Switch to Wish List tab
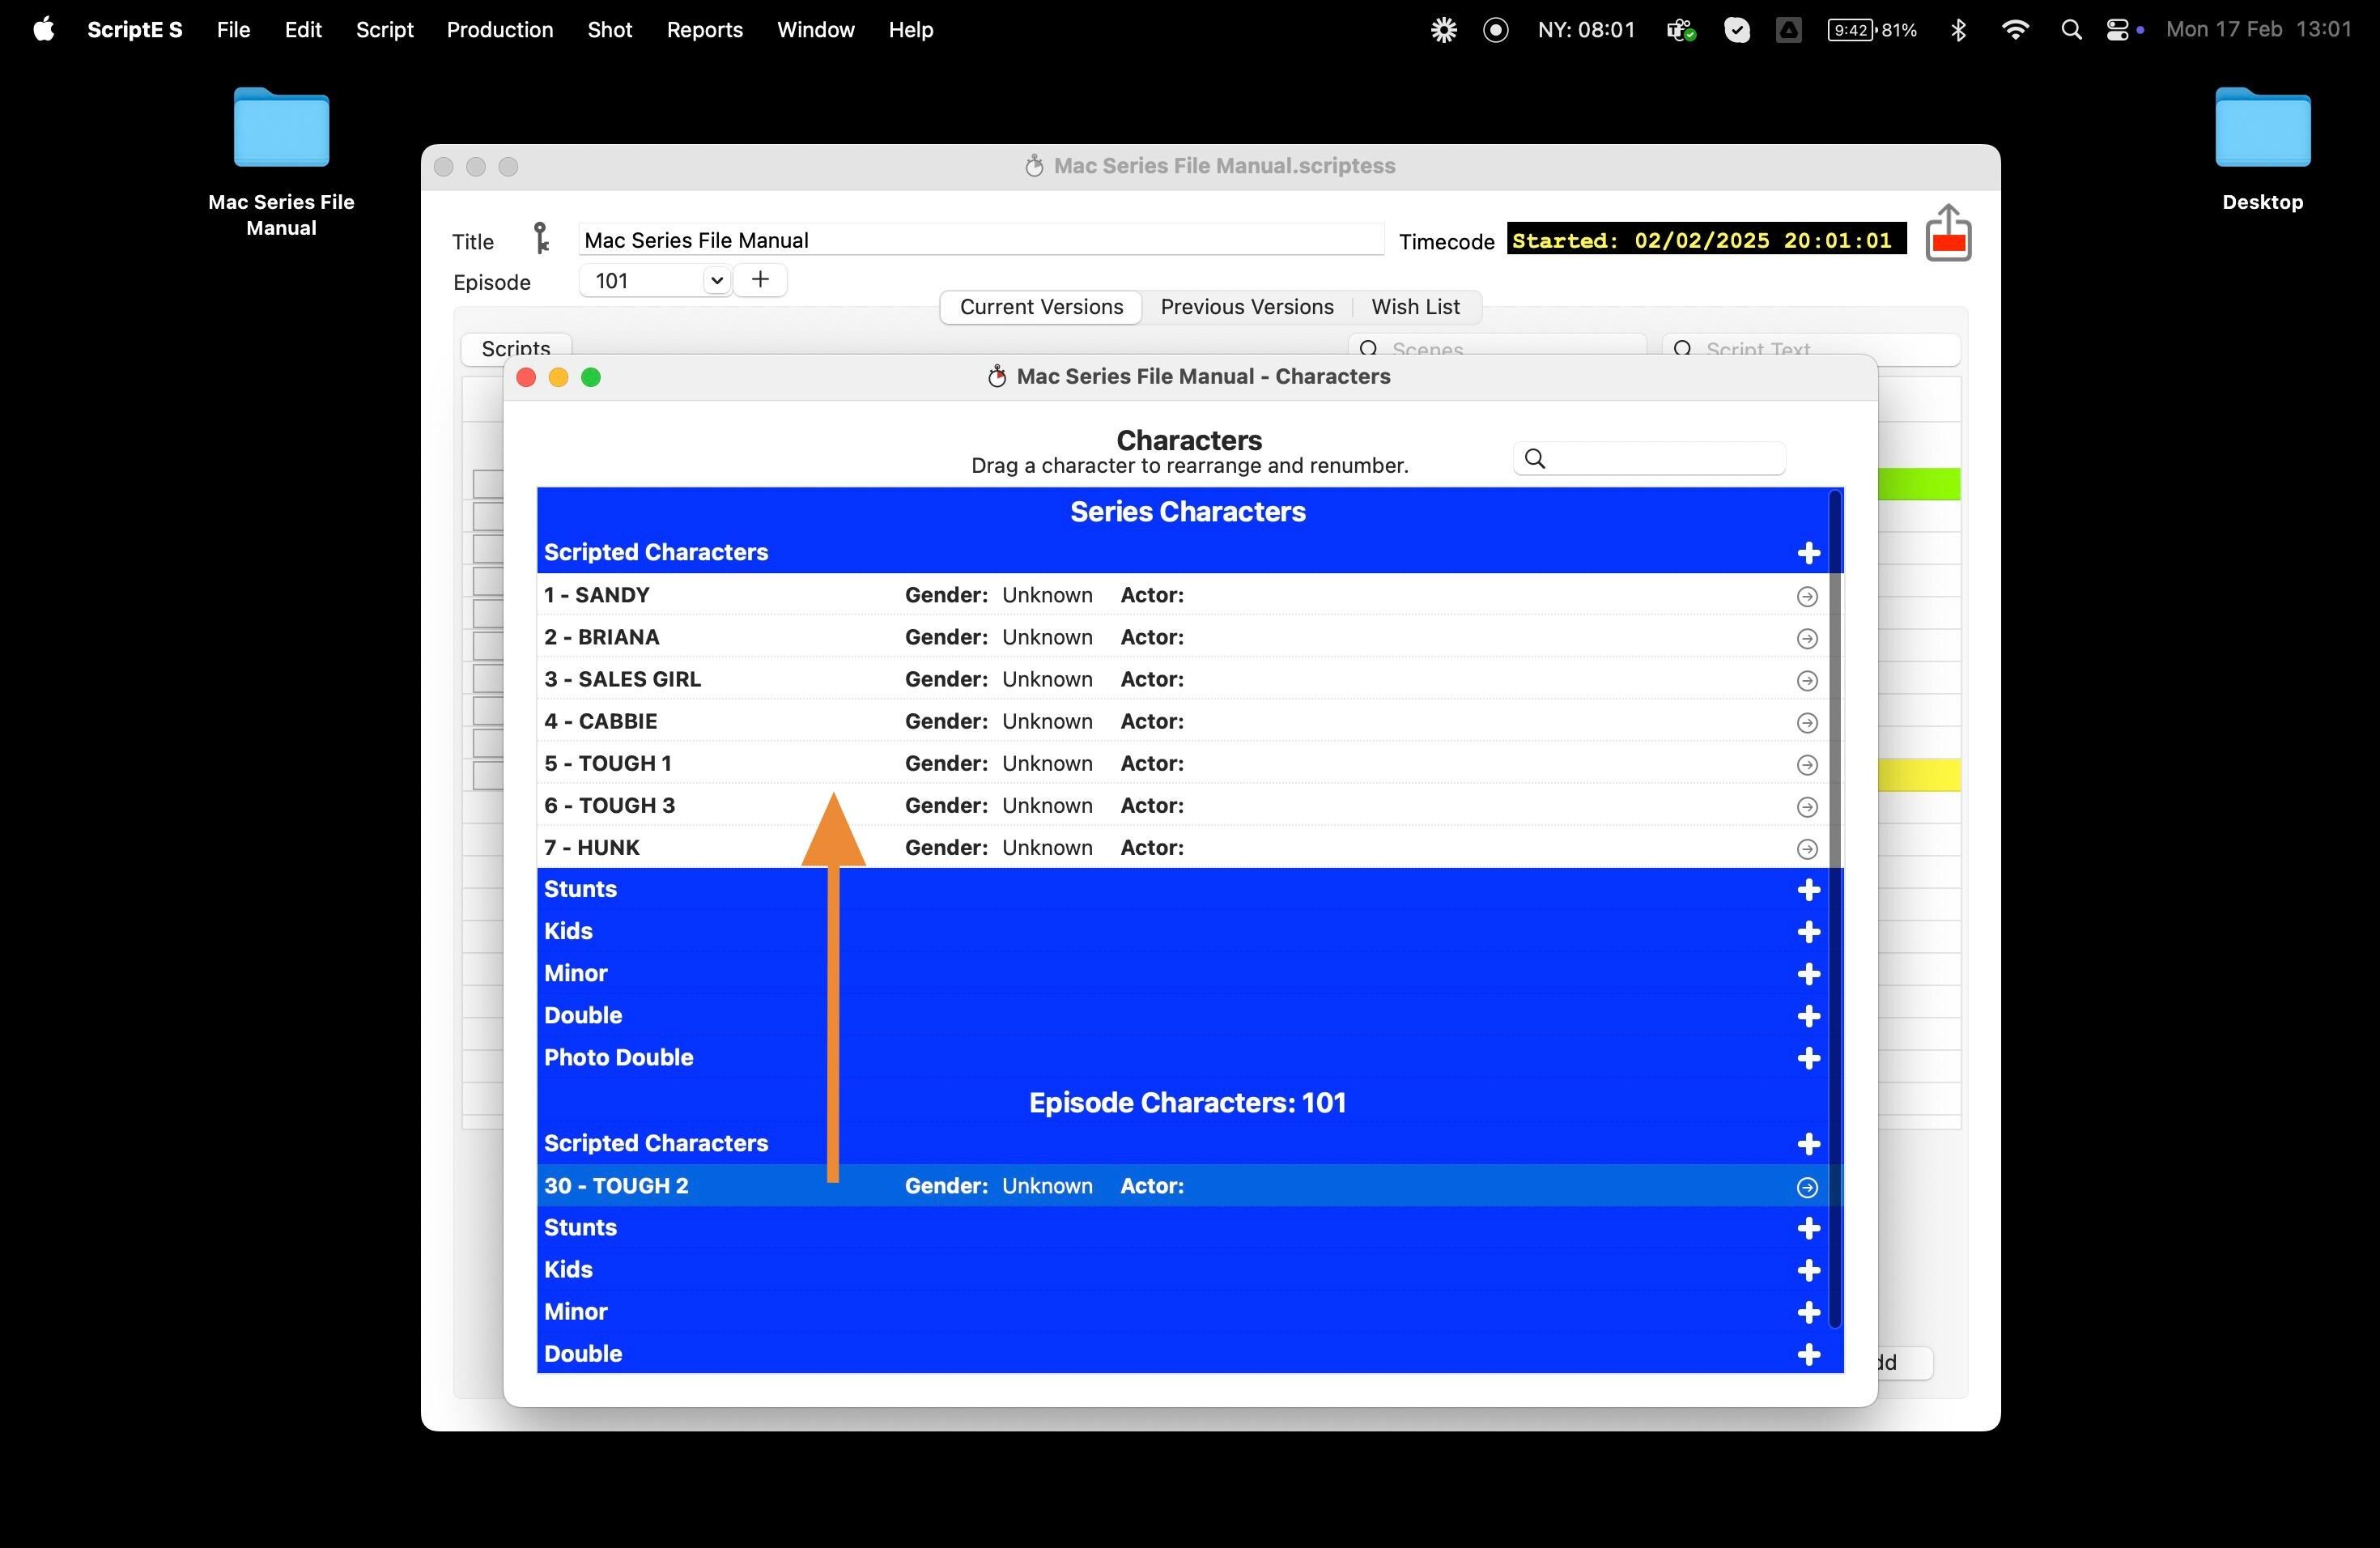This screenshot has height=1548, width=2380. tap(1414, 307)
